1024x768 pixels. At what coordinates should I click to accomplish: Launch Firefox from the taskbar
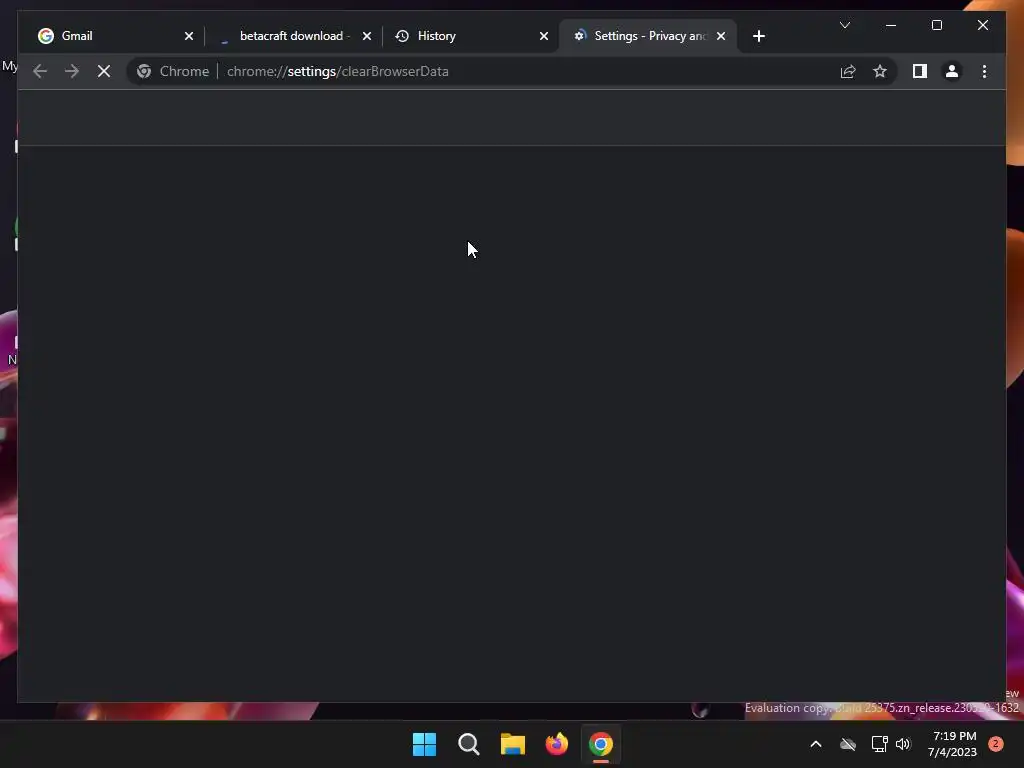(x=556, y=744)
